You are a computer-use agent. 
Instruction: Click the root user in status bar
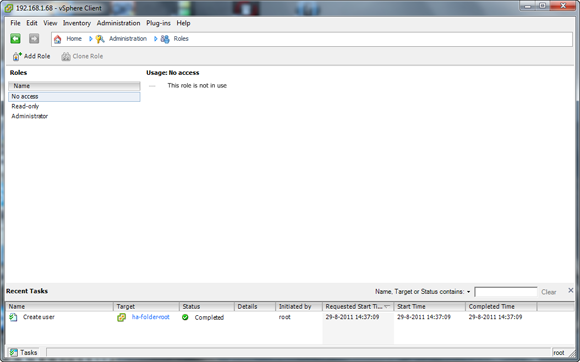click(x=559, y=352)
